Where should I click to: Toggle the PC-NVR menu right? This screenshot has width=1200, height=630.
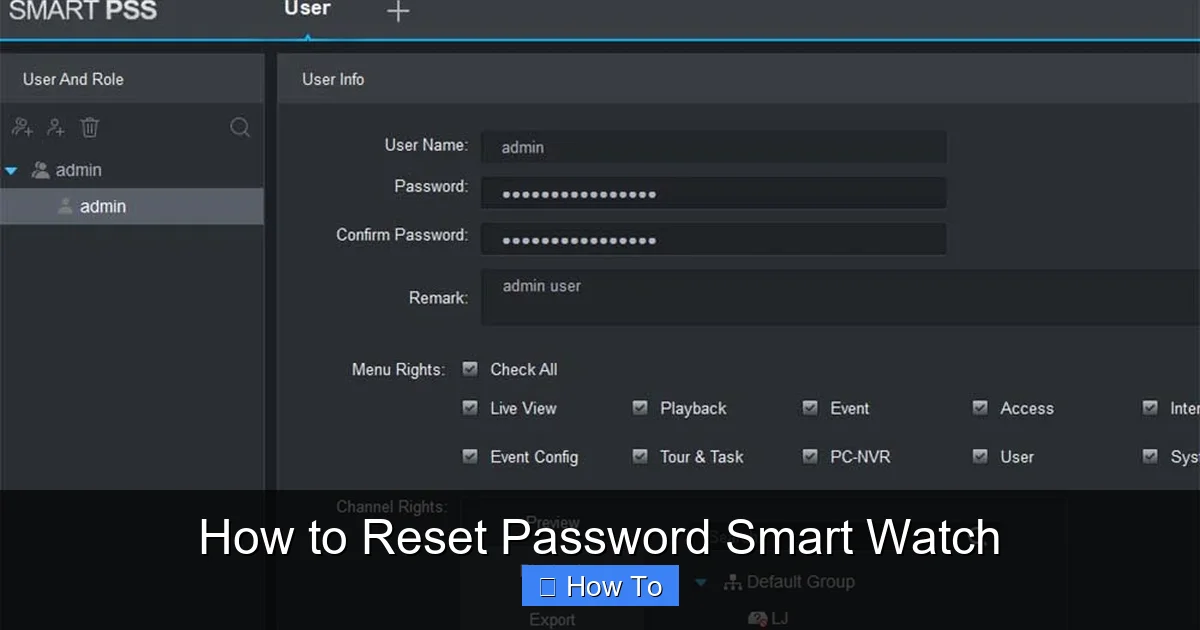810,456
